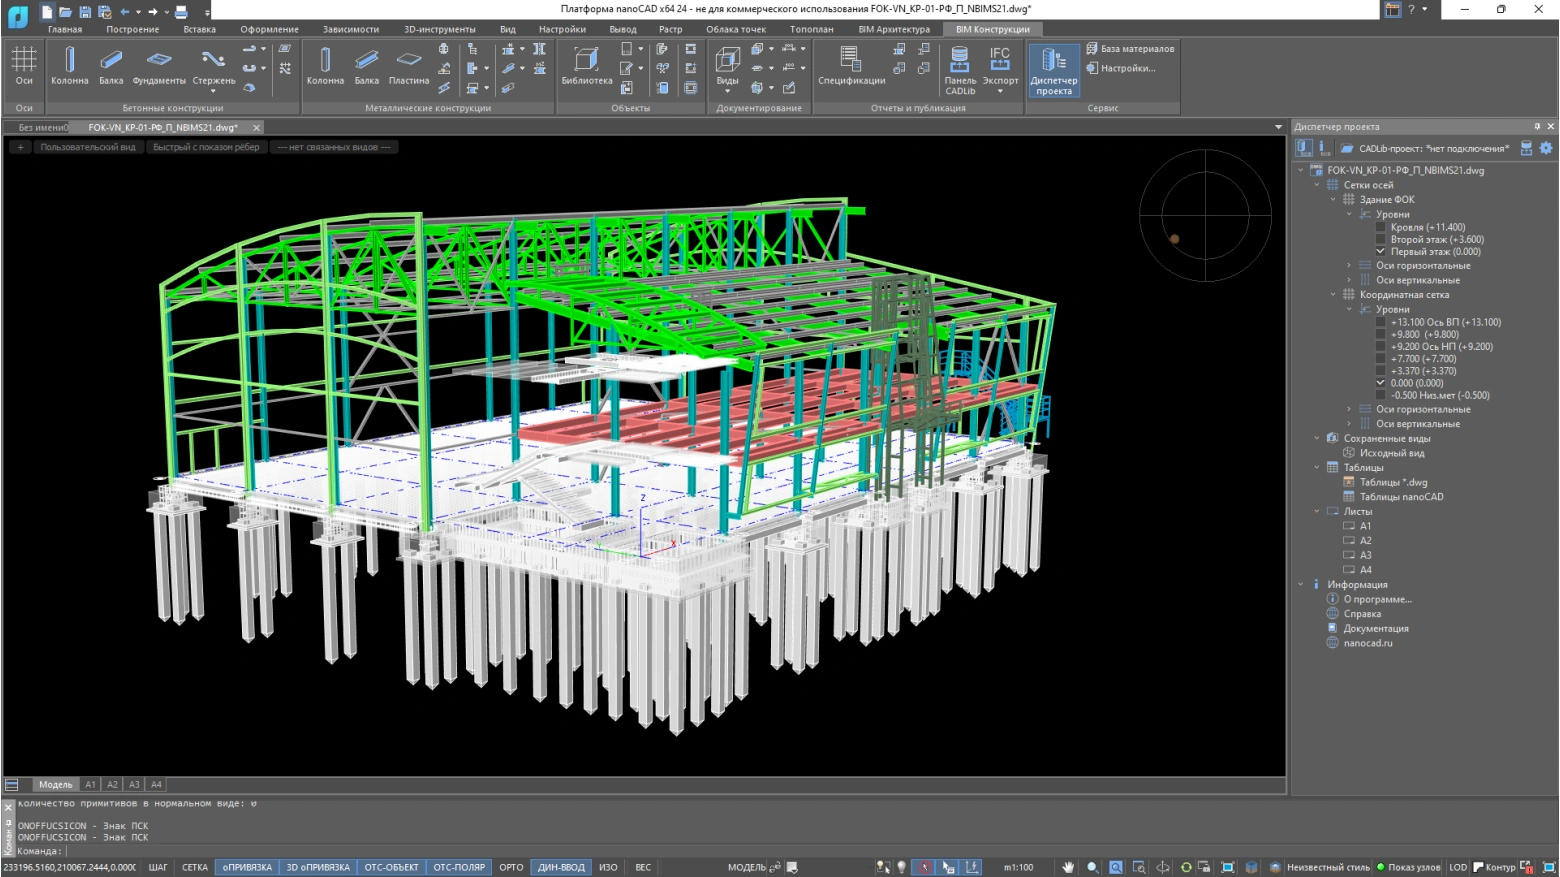Click in the Команда input line

pos(400,851)
